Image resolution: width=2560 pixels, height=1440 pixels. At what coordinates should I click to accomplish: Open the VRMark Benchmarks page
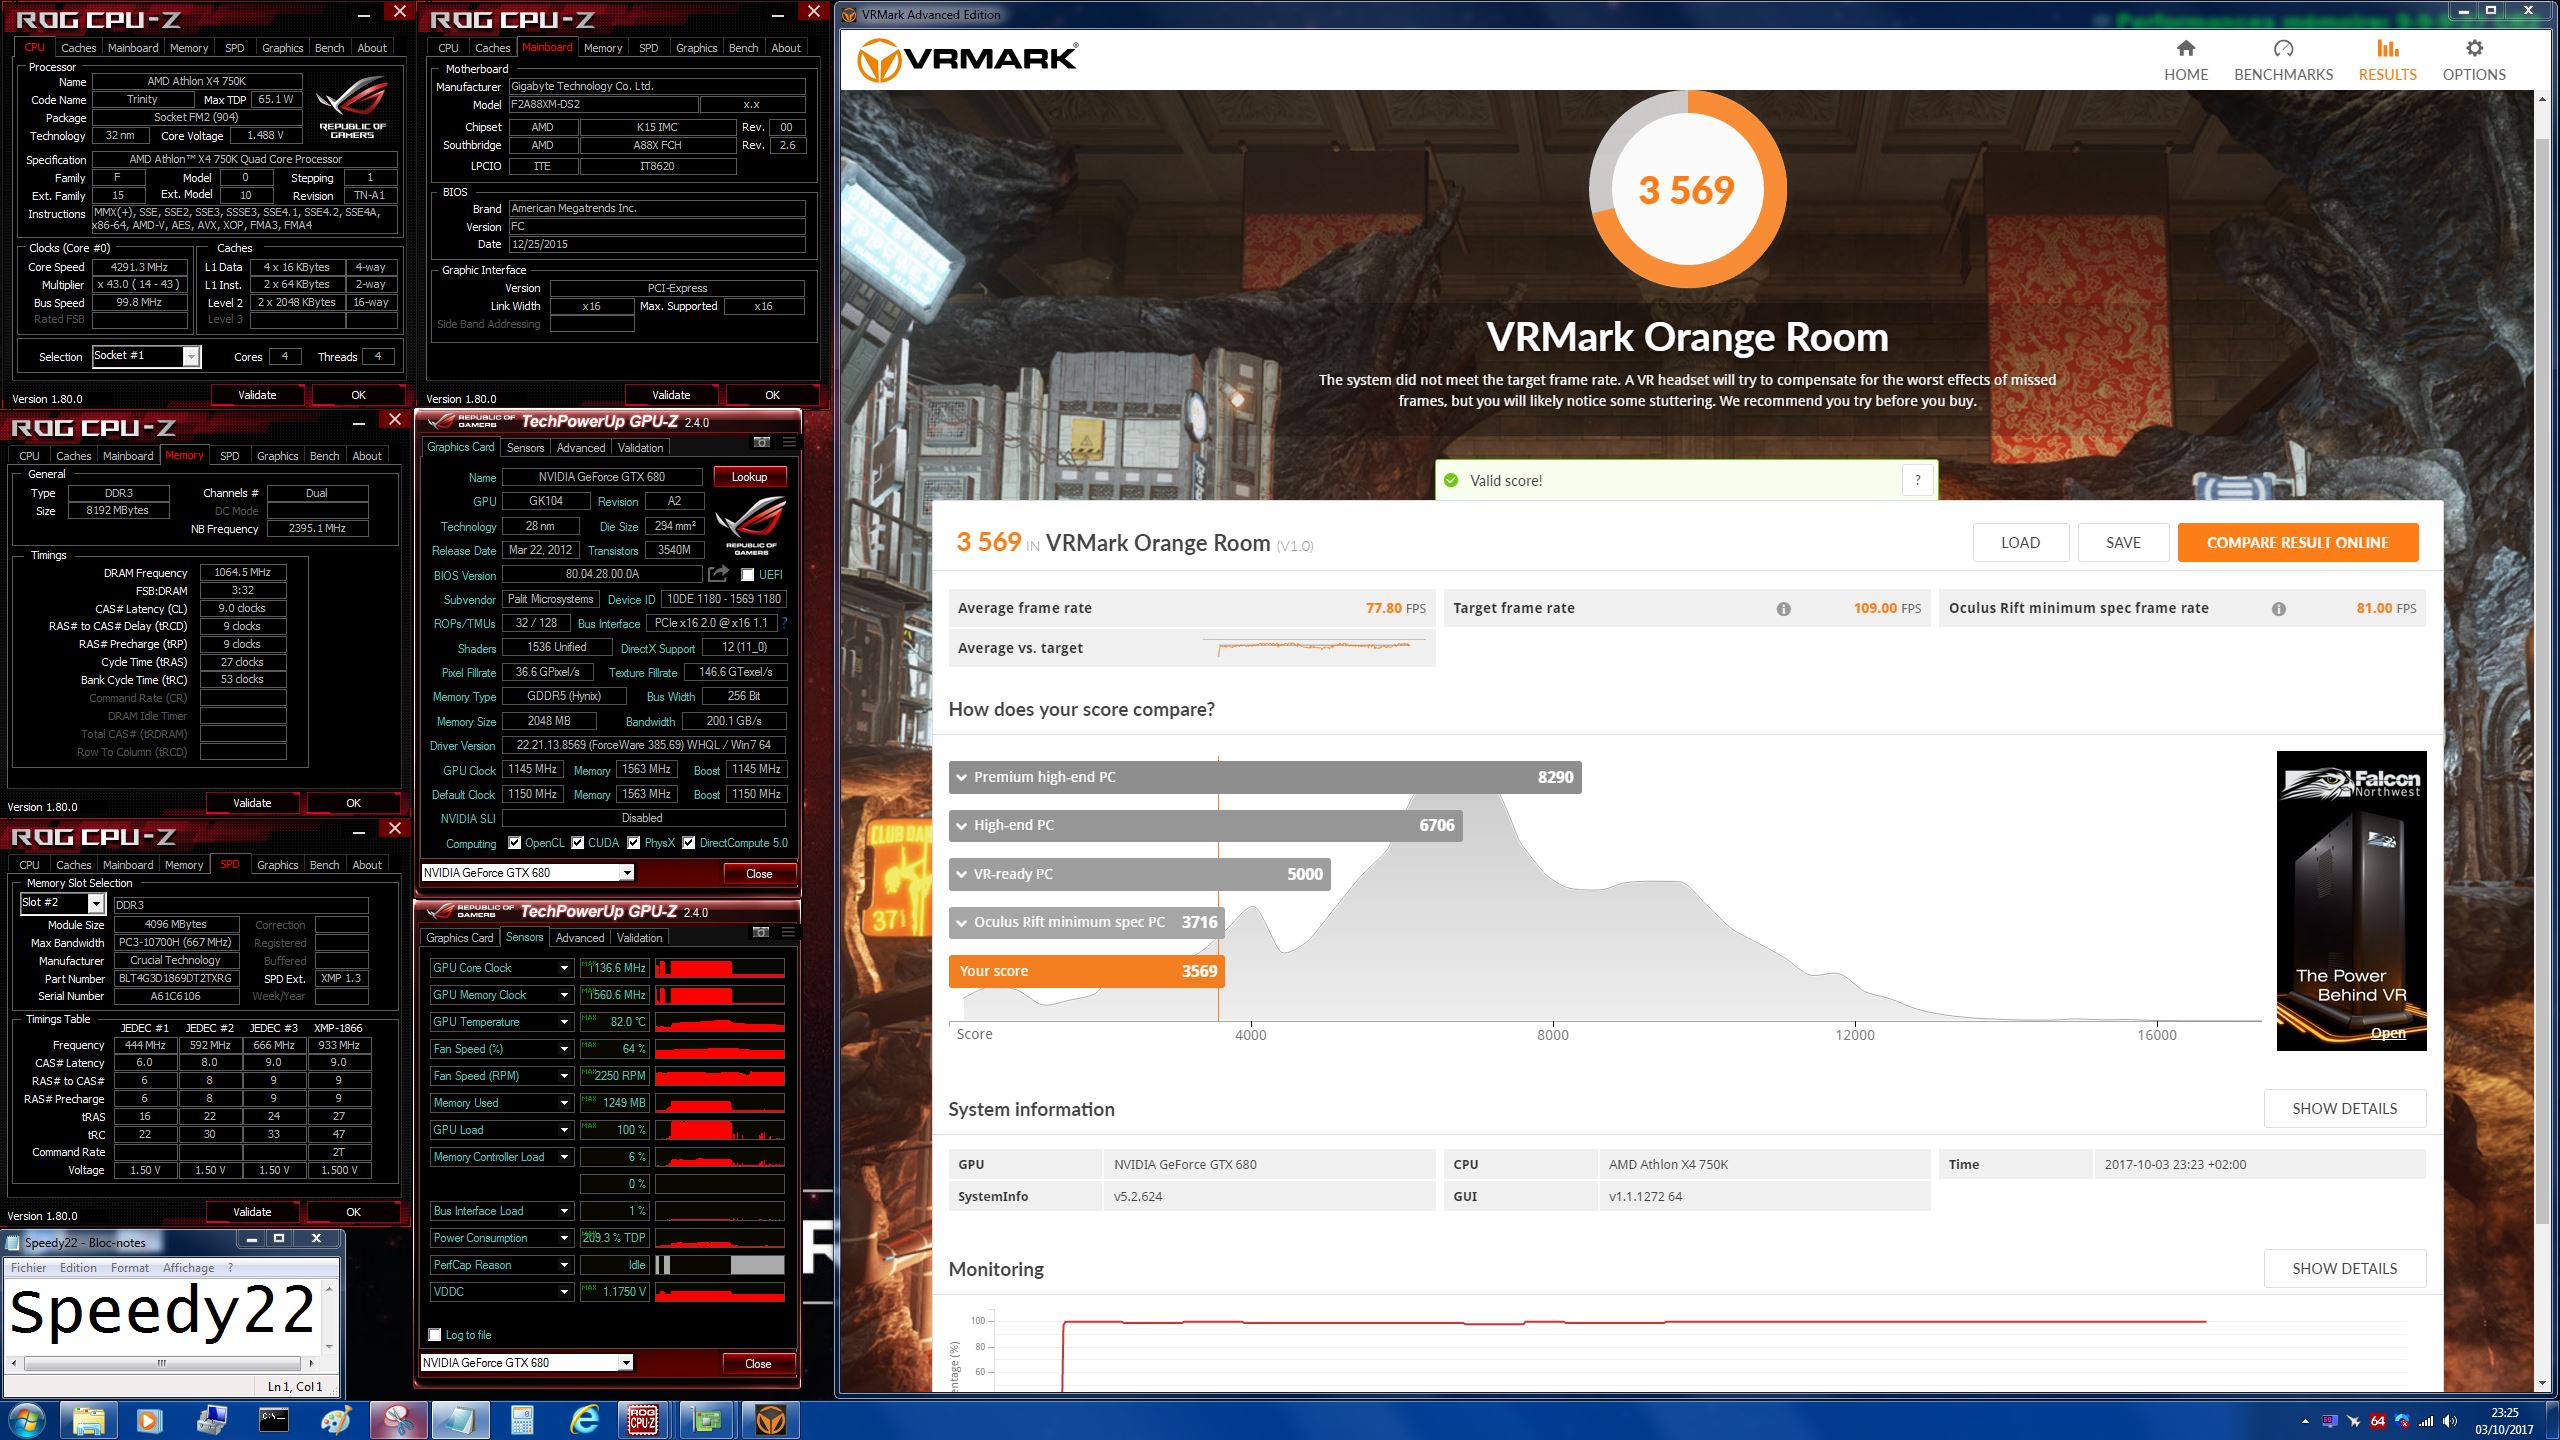2283,60
